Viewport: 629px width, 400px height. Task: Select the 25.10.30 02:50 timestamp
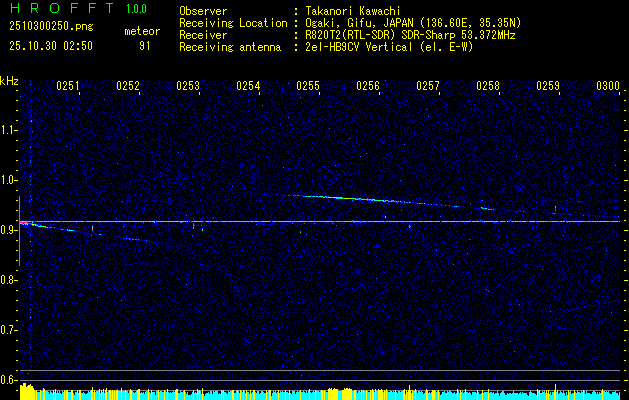pos(50,45)
